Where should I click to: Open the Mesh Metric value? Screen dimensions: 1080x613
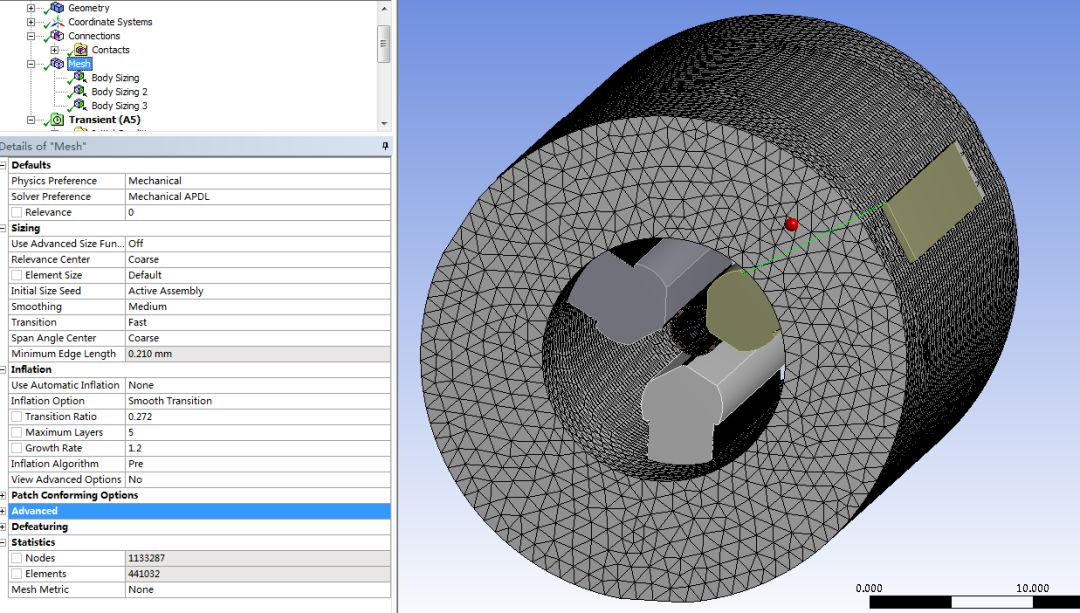(258, 590)
